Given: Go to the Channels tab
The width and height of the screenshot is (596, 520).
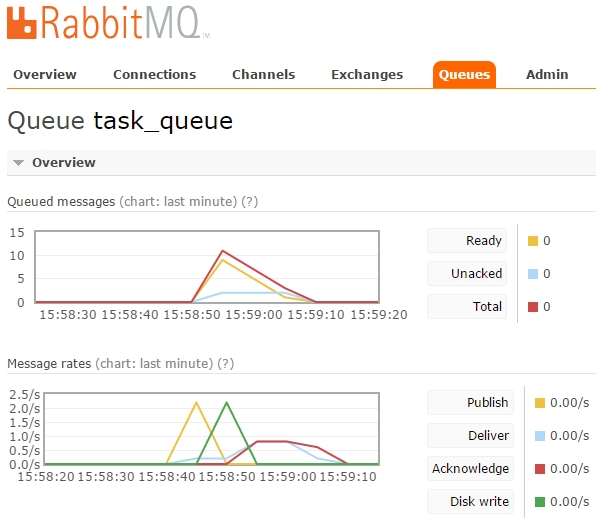Looking at the screenshot, I should pyautogui.click(x=263, y=75).
